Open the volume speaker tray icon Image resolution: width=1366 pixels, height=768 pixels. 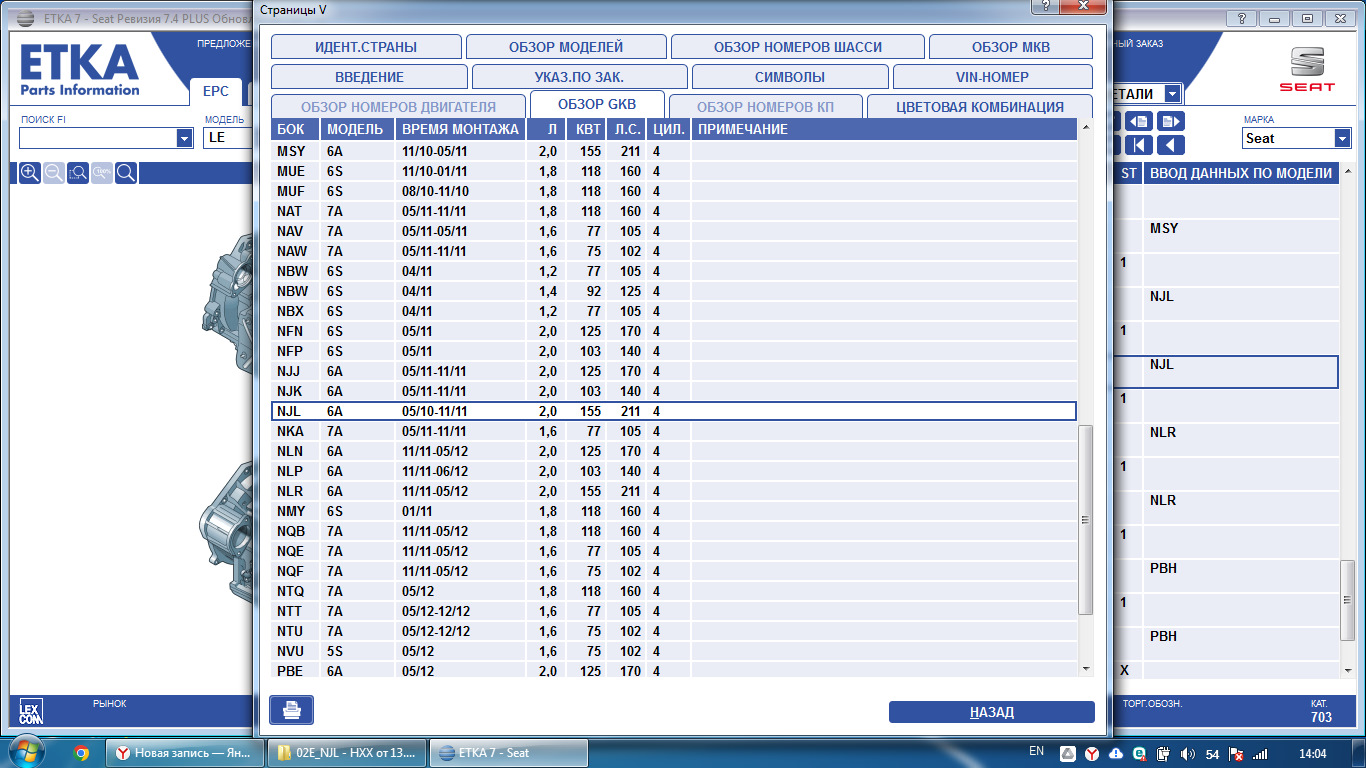click(1187, 753)
